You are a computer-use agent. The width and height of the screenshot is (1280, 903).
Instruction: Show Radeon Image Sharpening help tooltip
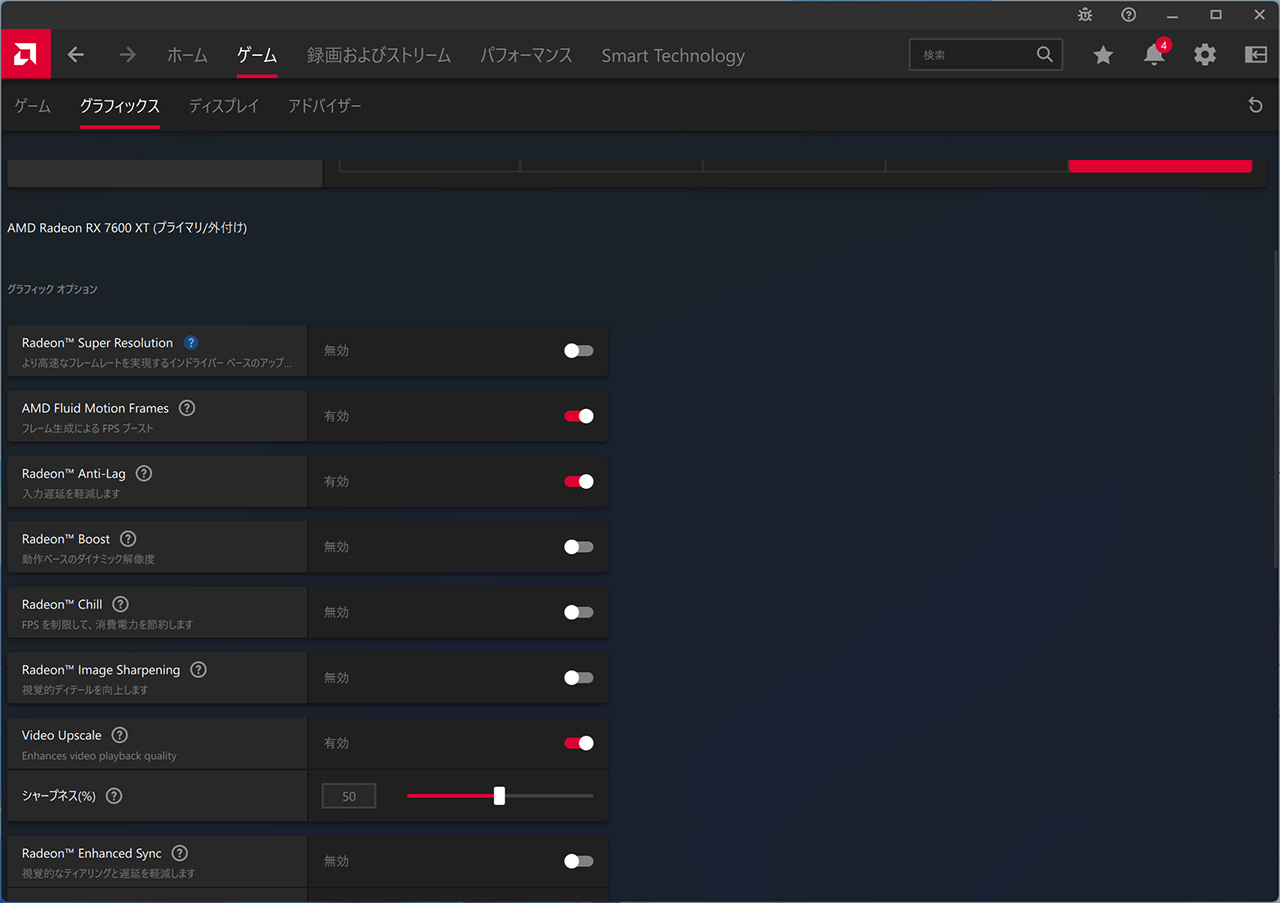198,670
